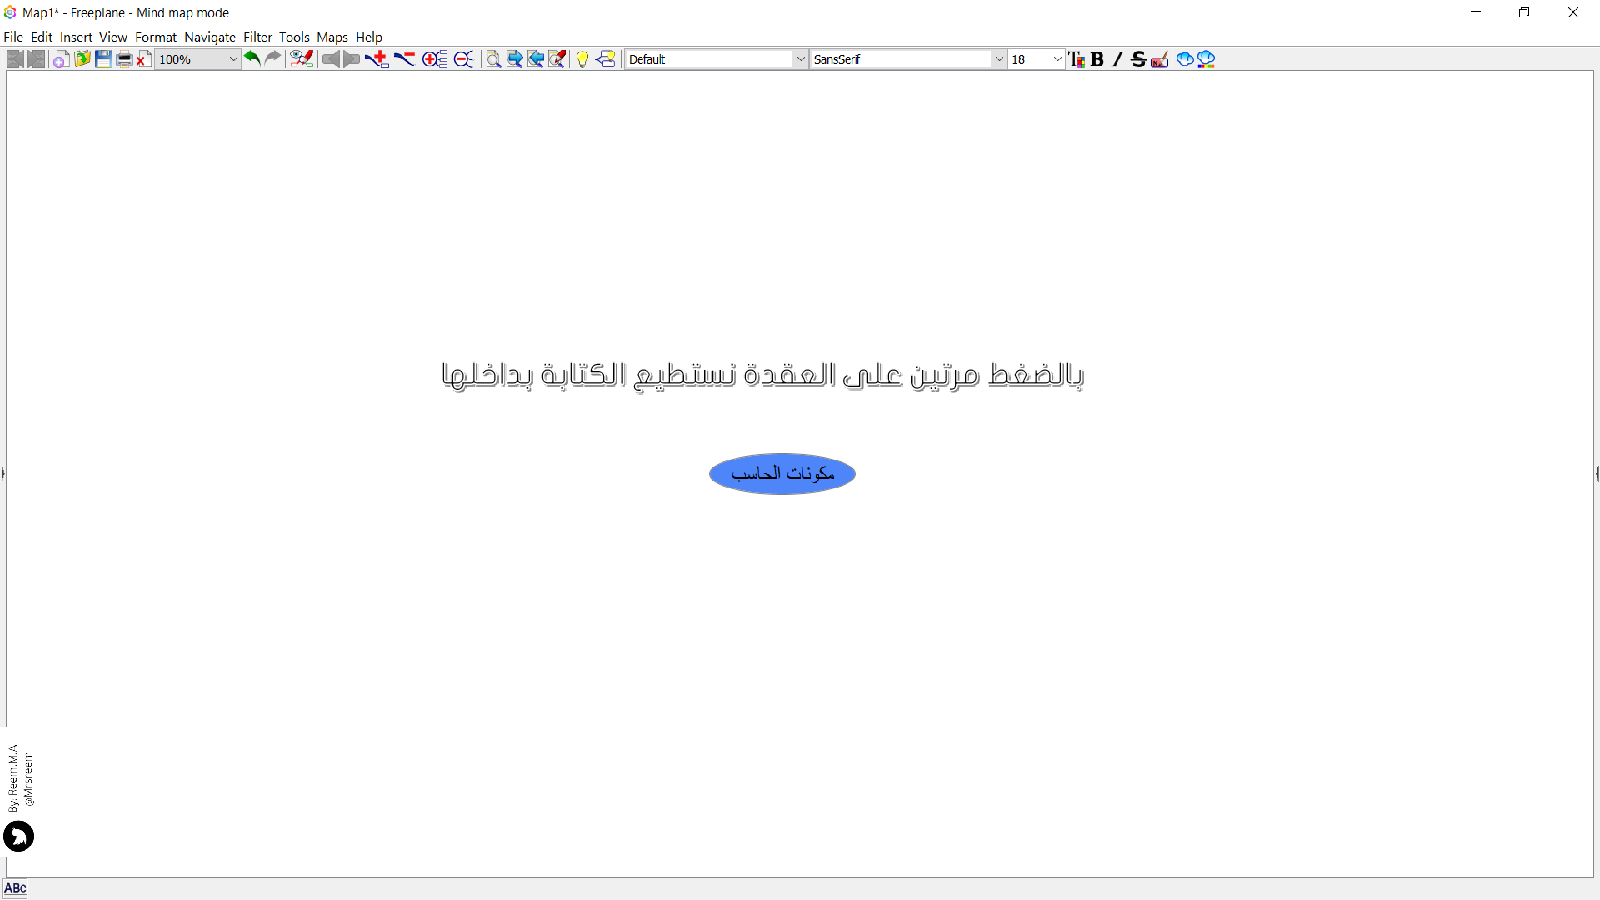
Task: Add a new child node icon
Action: pyautogui.click(x=377, y=60)
